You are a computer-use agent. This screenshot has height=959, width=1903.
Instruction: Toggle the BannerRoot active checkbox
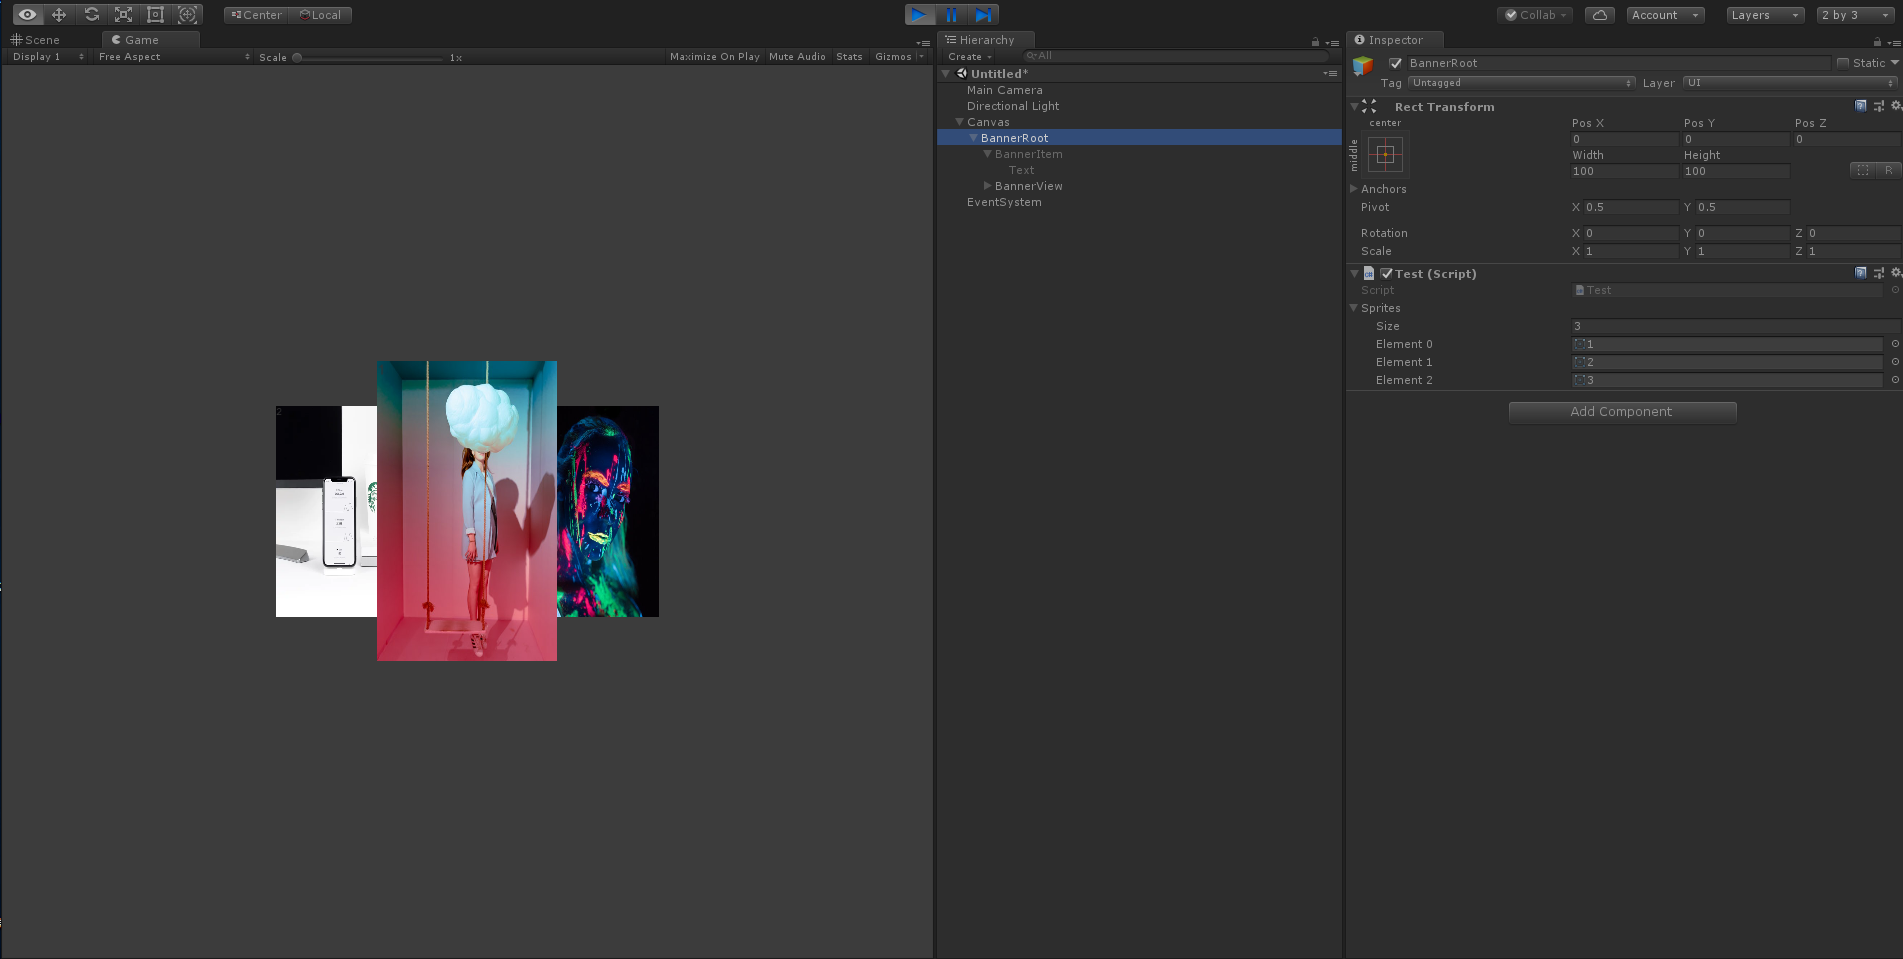1395,63
